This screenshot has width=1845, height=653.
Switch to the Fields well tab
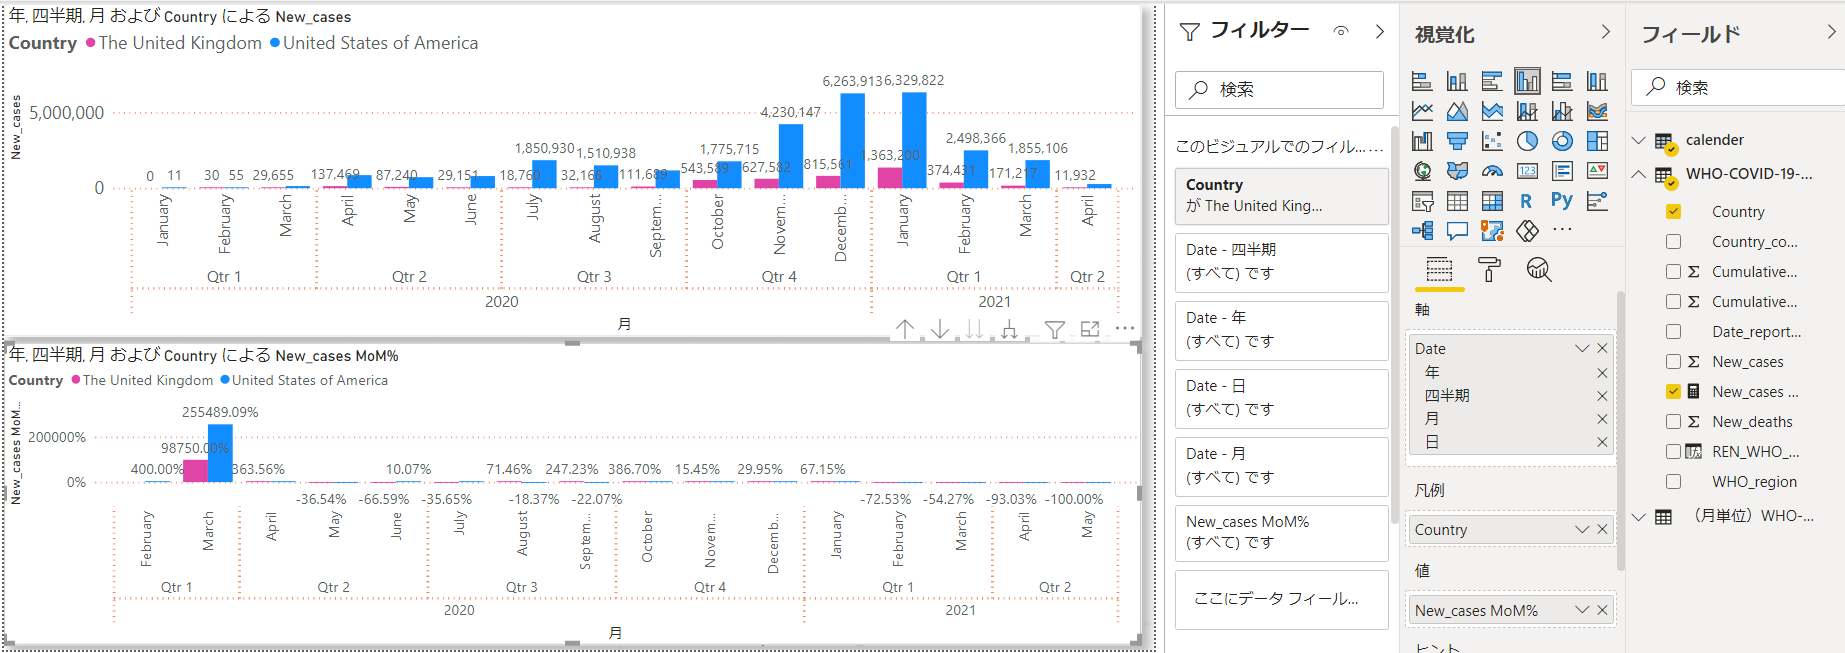pos(1439,269)
